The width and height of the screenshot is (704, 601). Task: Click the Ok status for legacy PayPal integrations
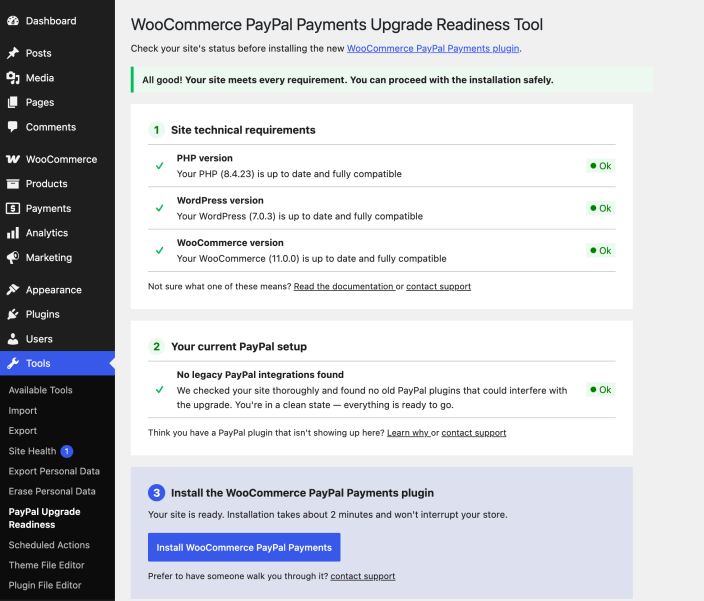tap(601, 389)
